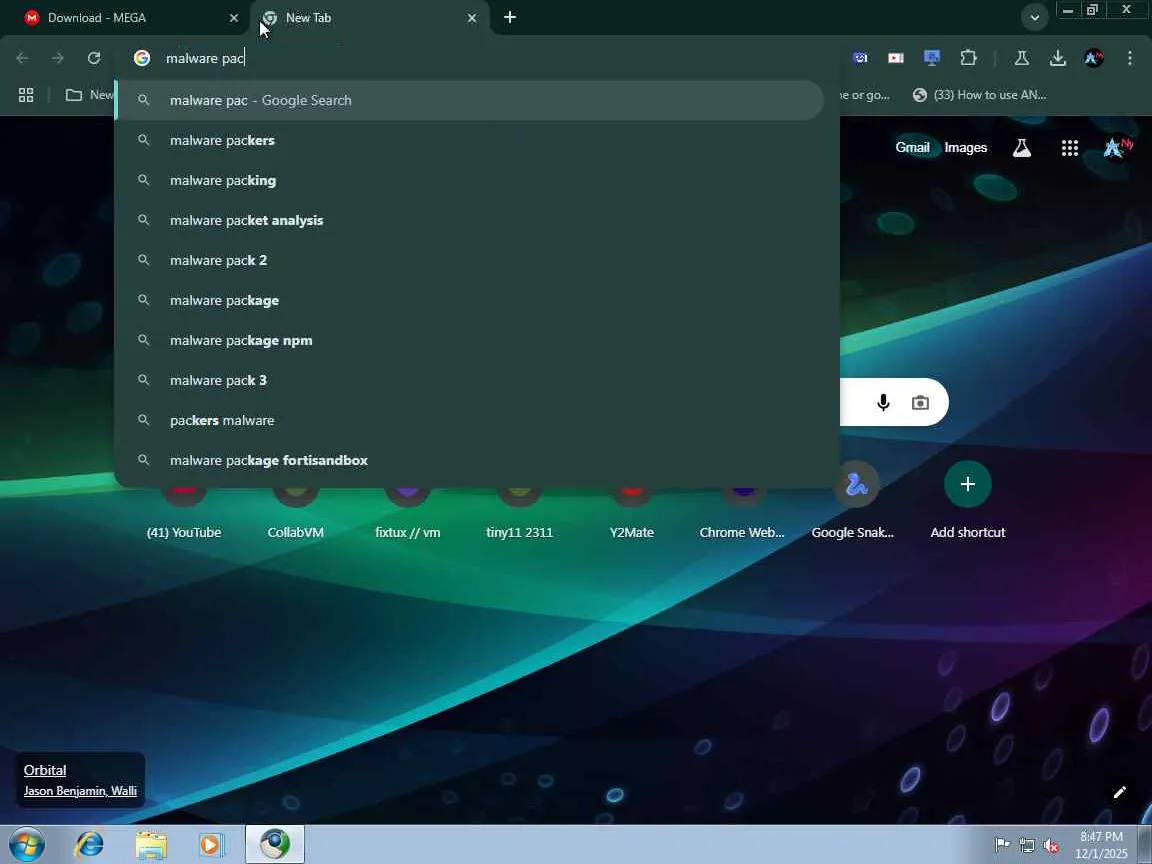Search by image with camera icon
Viewport: 1152px width, 864px height.
click(x=920, y=403)
